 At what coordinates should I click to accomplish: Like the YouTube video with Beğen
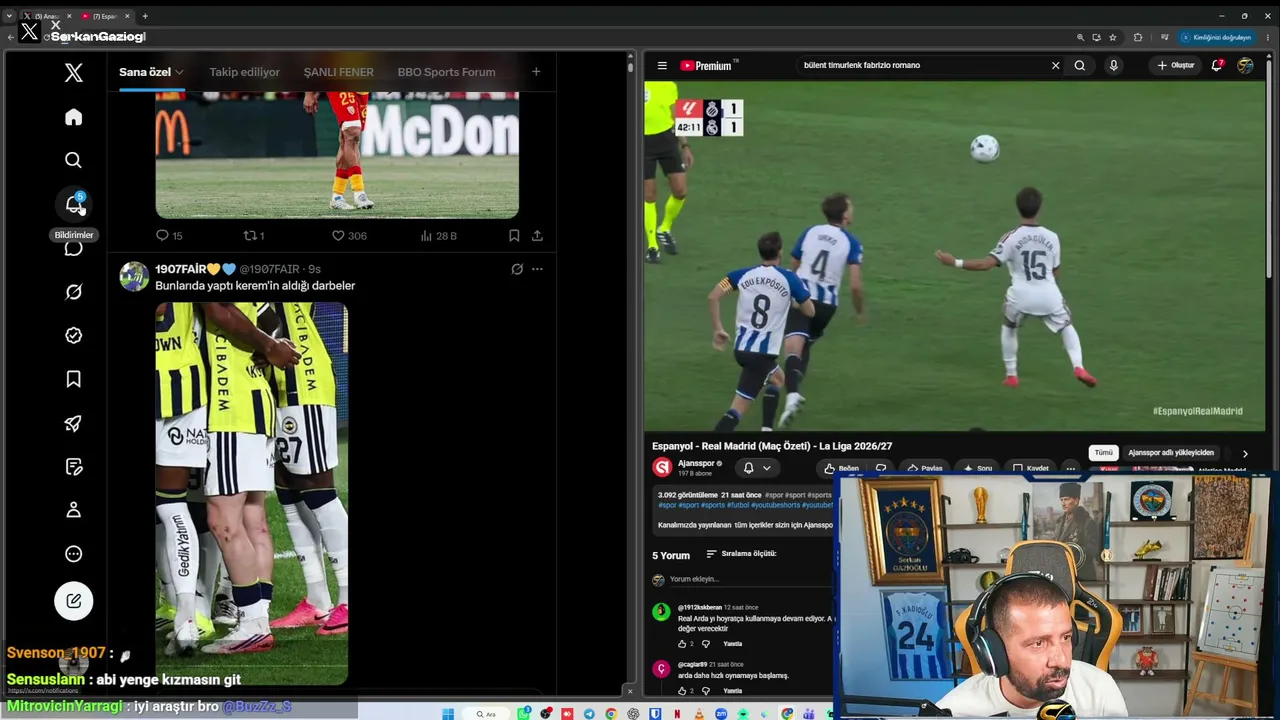point(842,468)
